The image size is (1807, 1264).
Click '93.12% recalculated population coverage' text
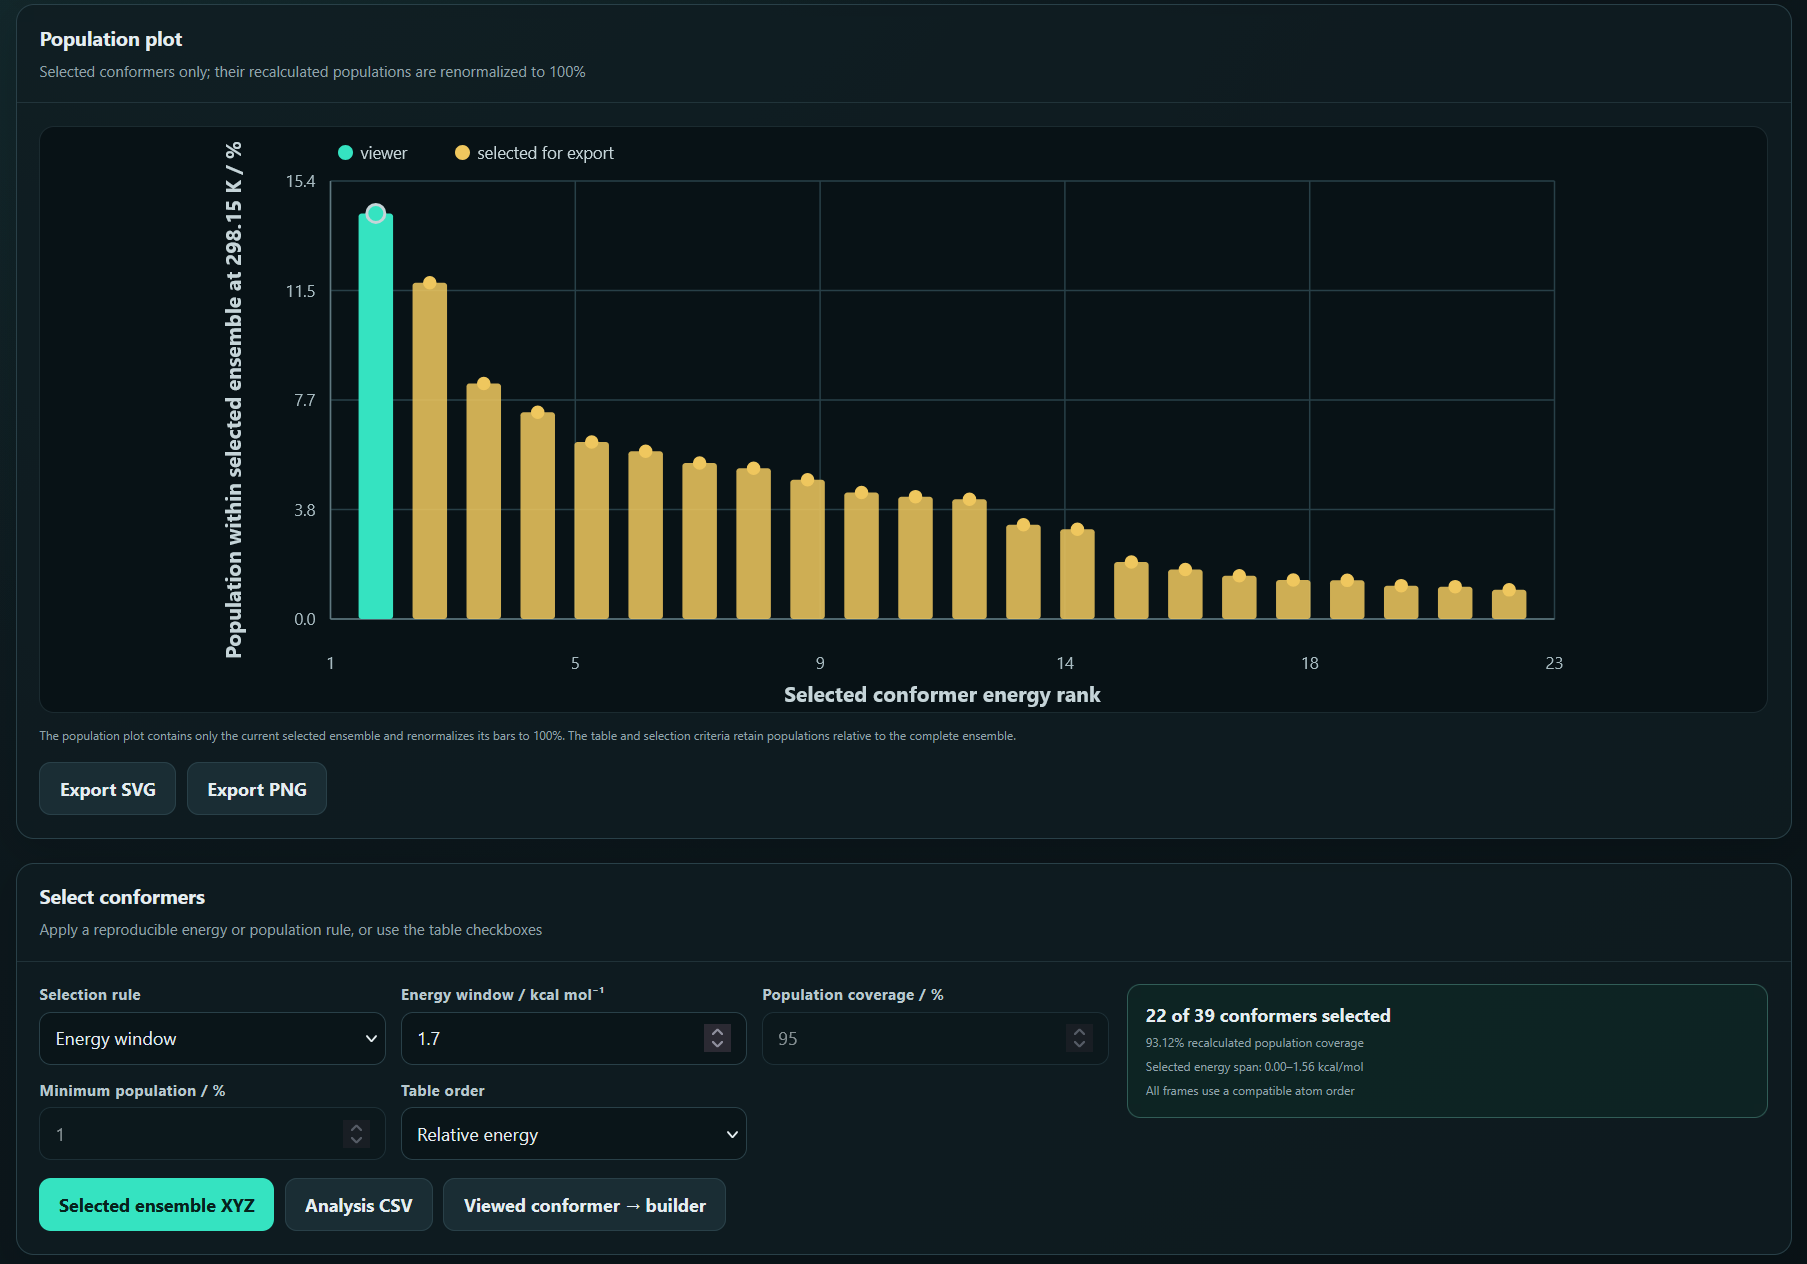[1255, 1043]
